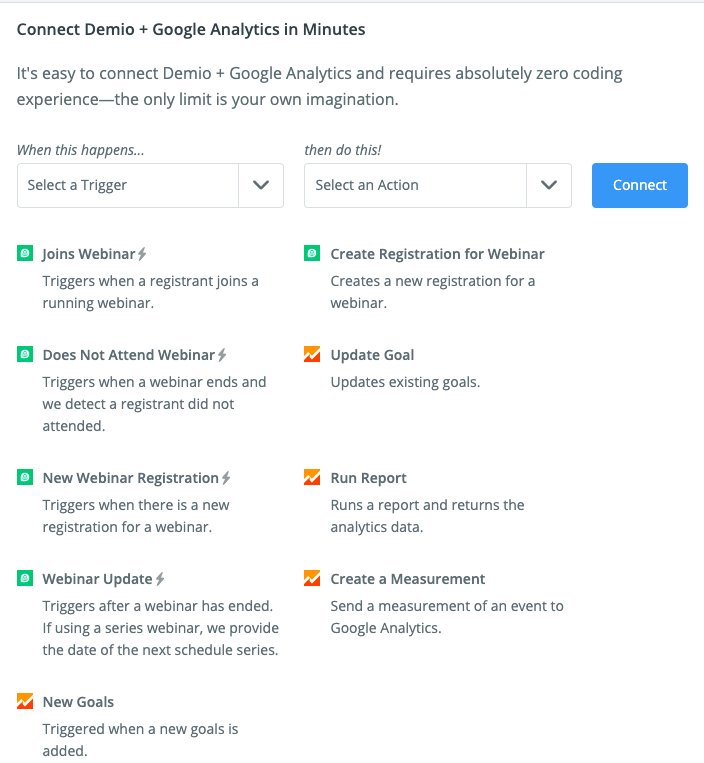The width and height of the screenshot is (704, 763).
Task: Expand the Select an Action chevron
Action: [549, 185]
